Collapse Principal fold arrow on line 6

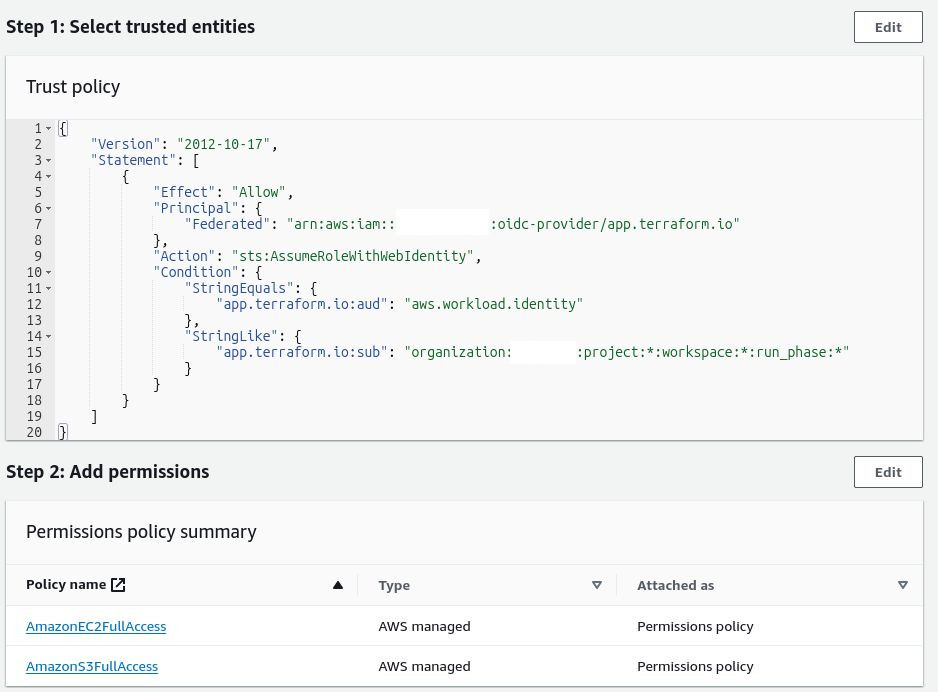(x=48, y=208)
